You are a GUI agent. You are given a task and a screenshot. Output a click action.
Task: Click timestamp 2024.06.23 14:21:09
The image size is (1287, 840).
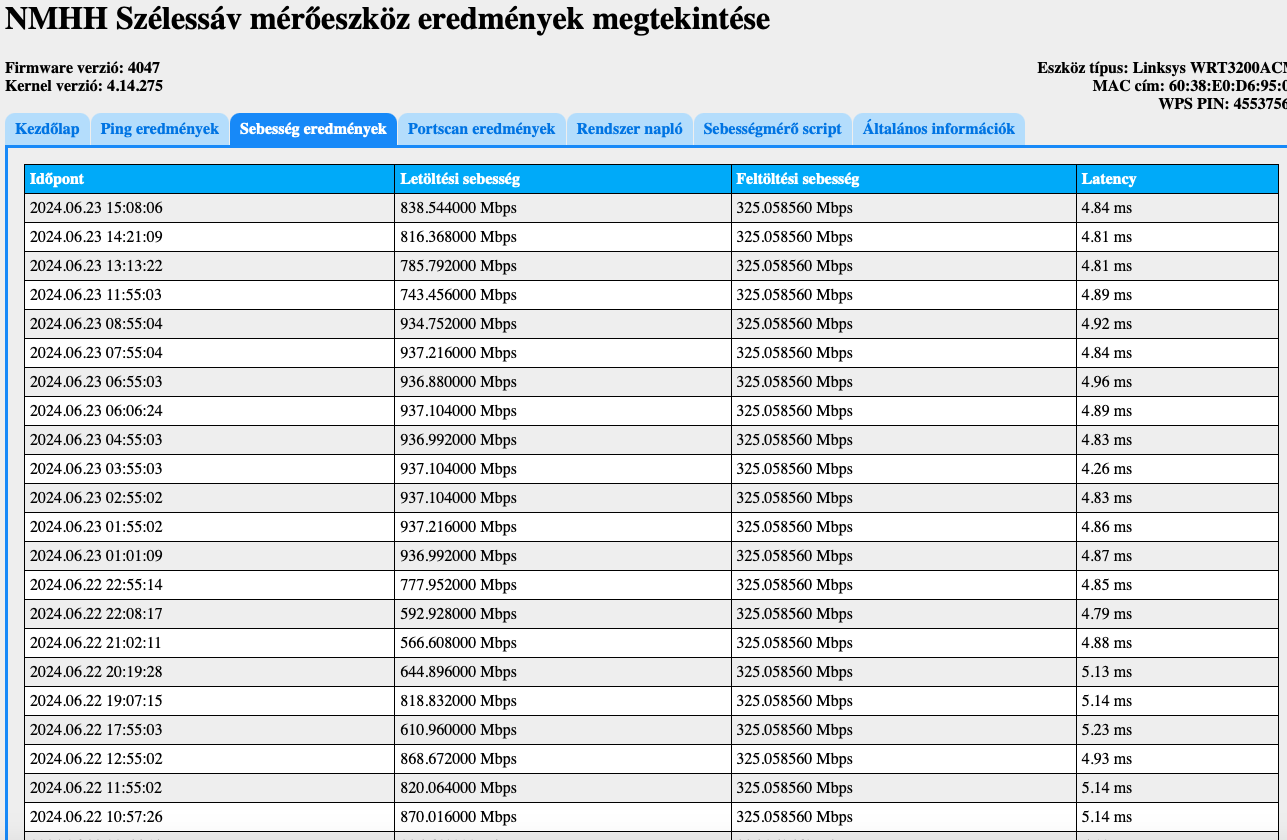[96, 237]
